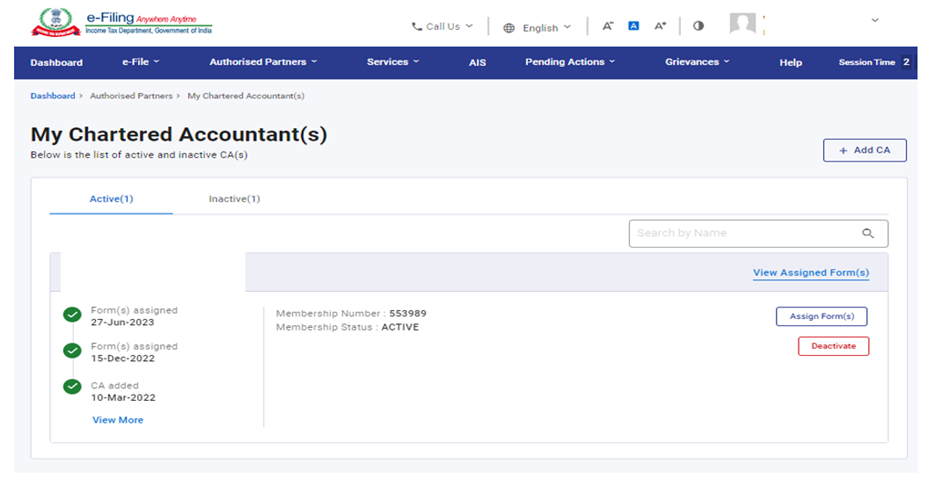Click the user profile avatar
936x486 pixels.
743,24
